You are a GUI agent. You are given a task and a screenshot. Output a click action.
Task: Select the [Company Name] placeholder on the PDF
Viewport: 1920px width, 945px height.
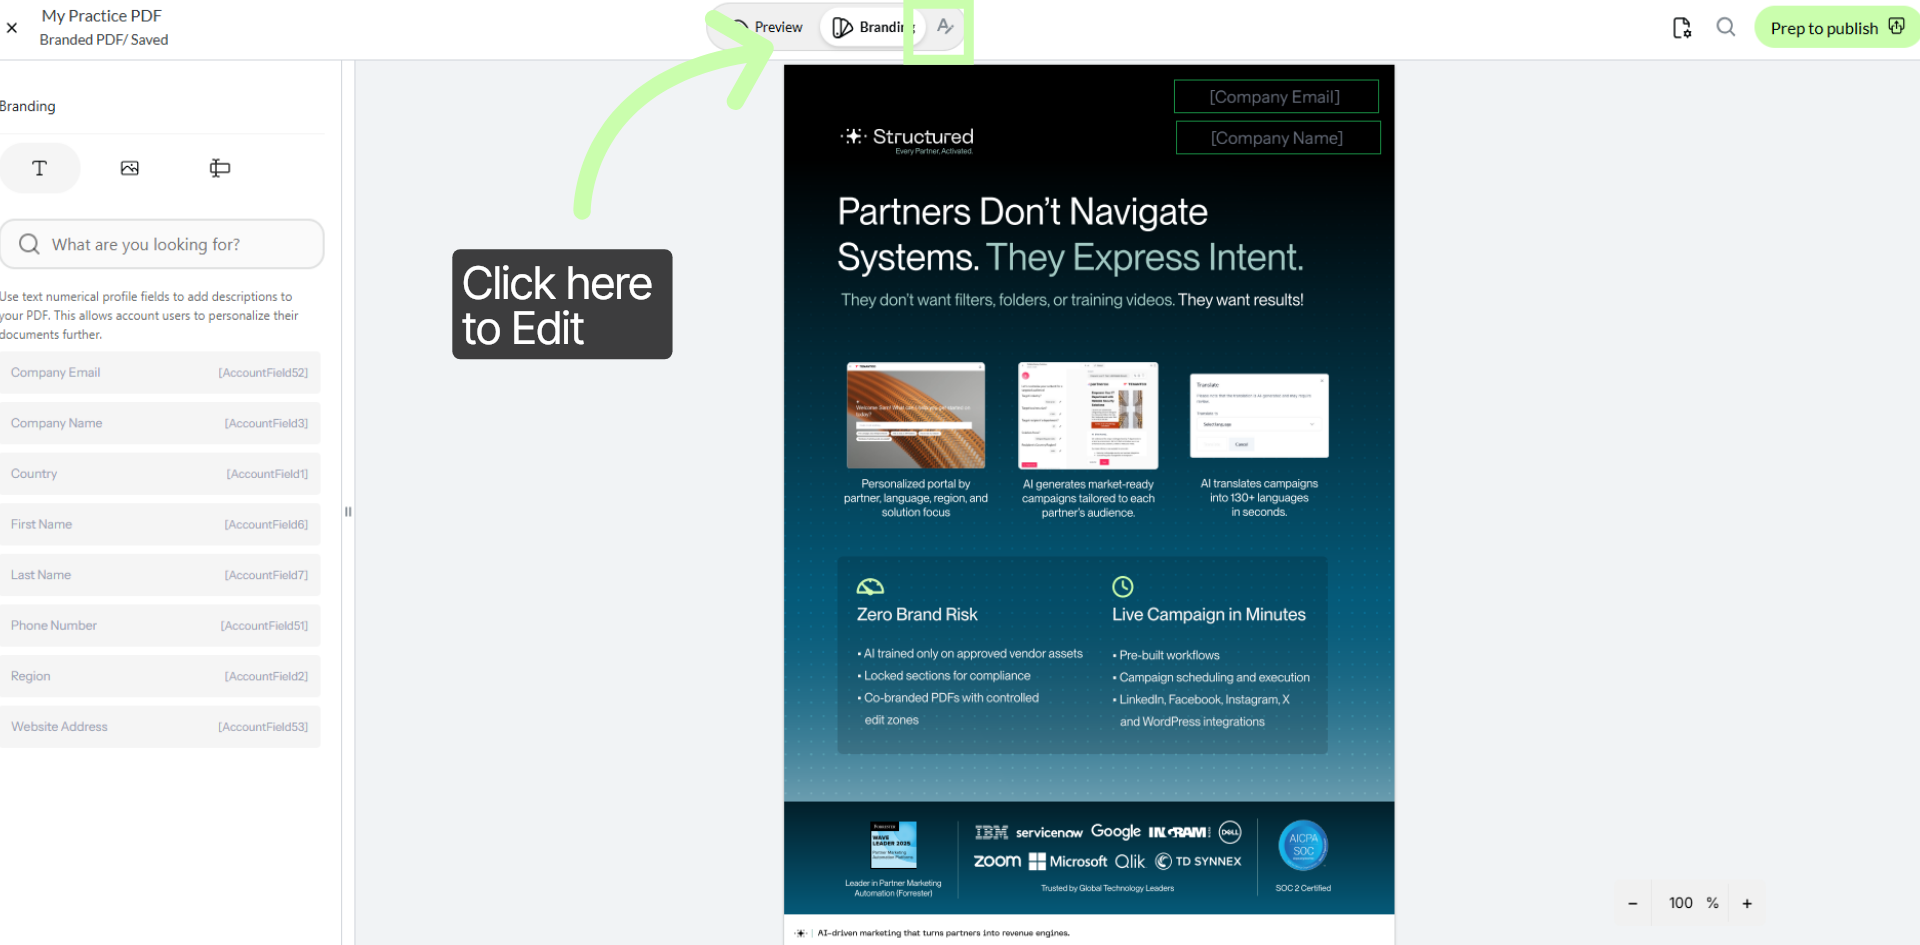click(x=1278, y=138)
